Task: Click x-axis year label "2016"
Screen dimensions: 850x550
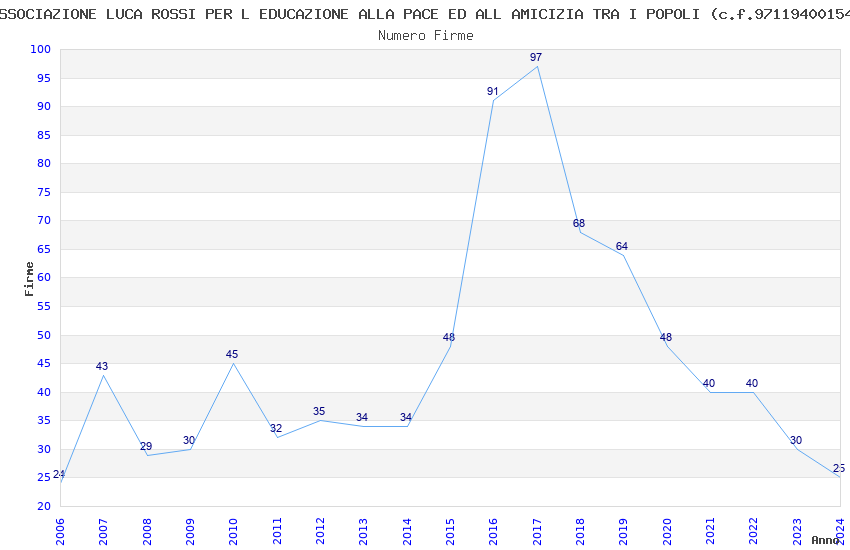Action: click(493, 532)
